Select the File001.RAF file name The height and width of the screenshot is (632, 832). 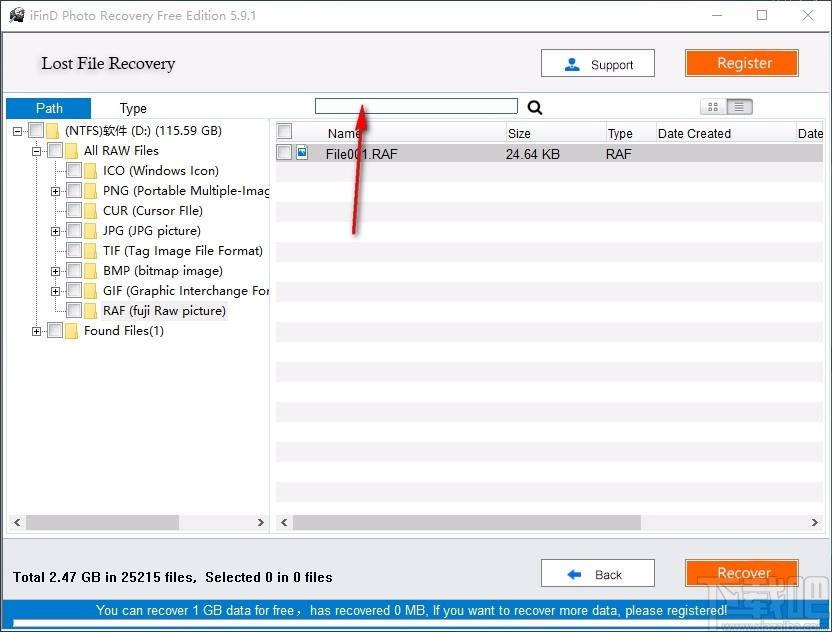tap(361, 154)
